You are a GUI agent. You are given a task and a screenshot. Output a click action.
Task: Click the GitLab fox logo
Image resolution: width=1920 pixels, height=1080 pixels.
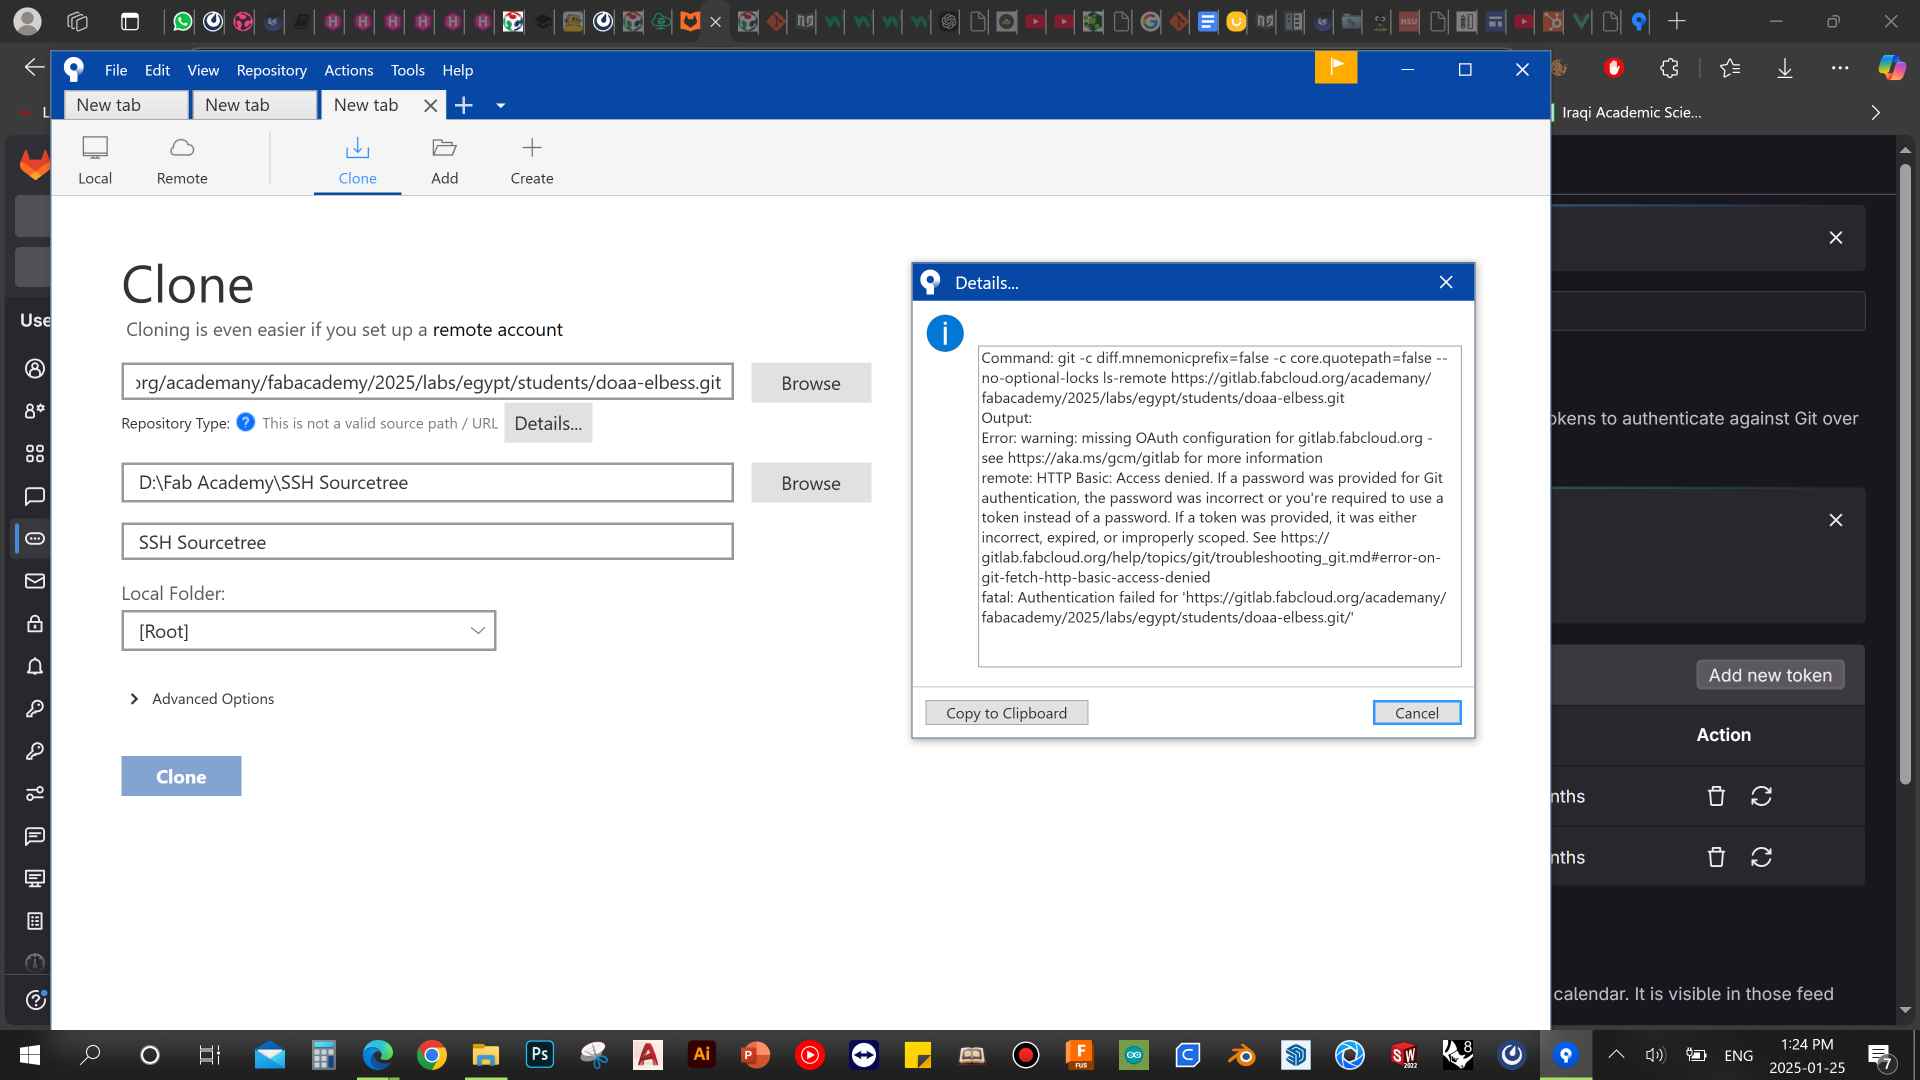[x=35, y=164]
